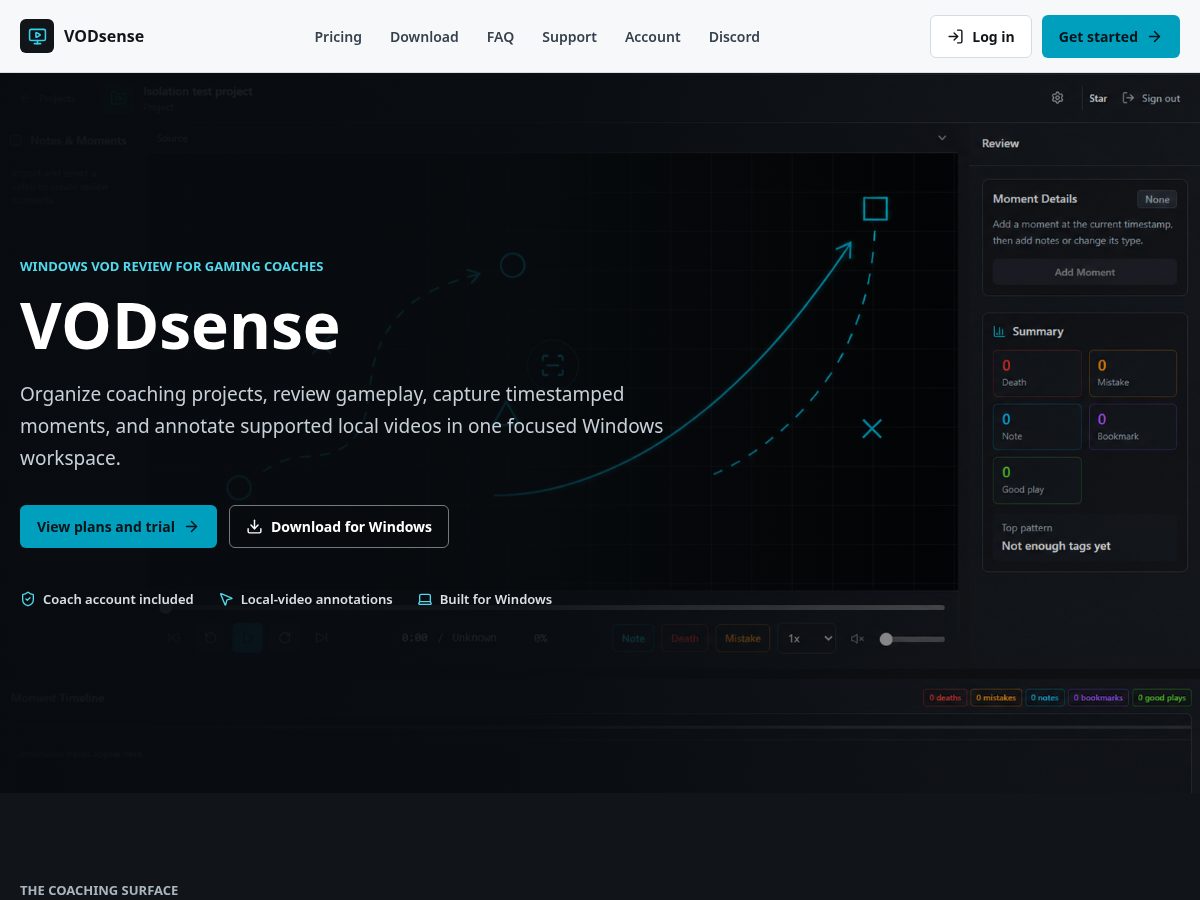
Task: Go to the Account page
Action: 653,36
